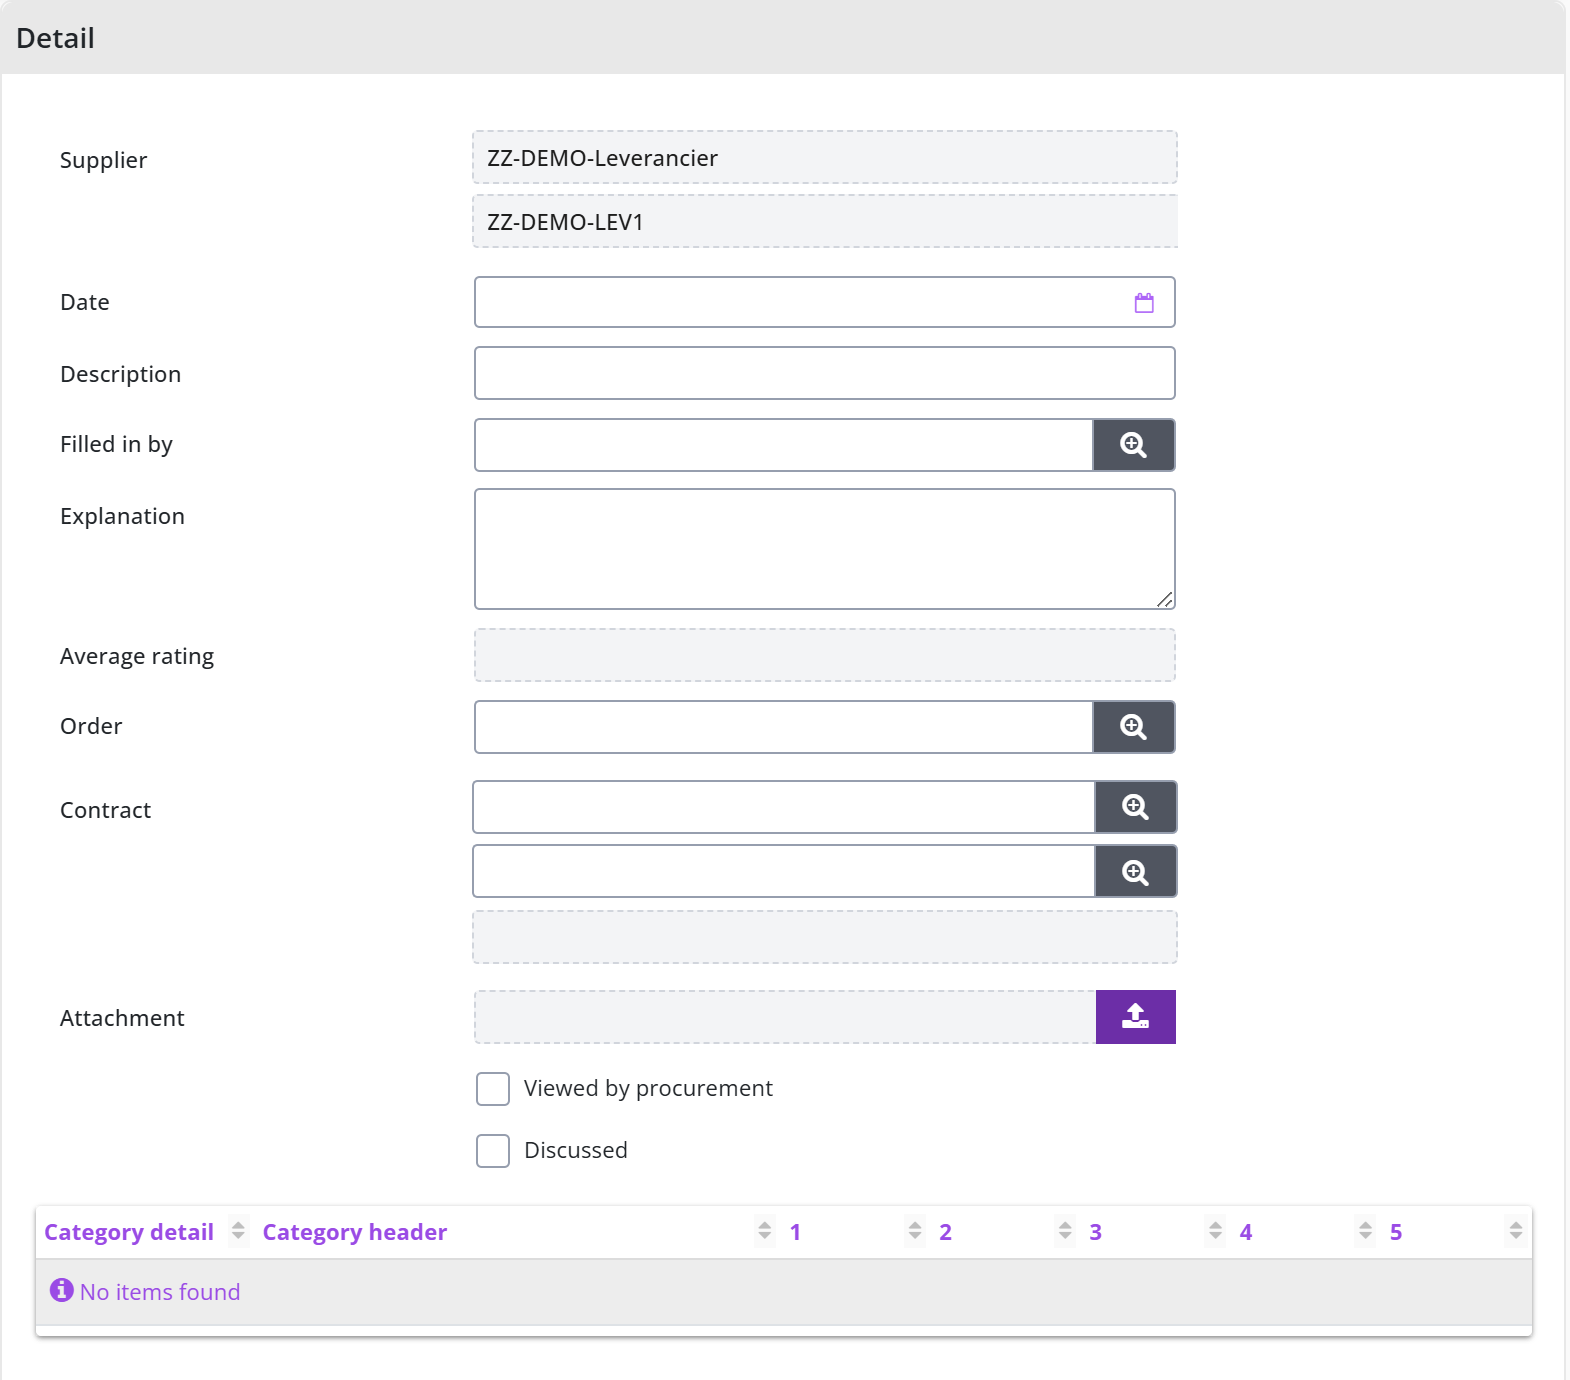This screenshot has height=1380, width=1570.
Task: Focus the Order input field
Action: tap(784, 727)
